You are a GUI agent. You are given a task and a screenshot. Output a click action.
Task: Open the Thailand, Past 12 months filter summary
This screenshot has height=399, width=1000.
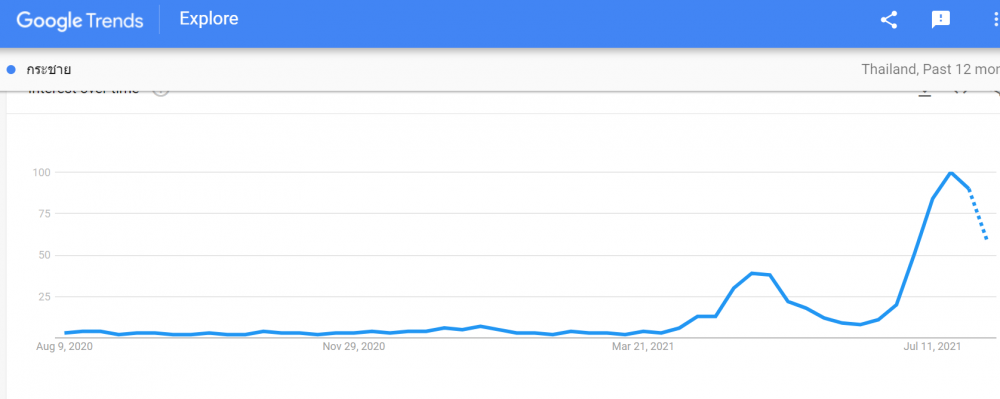930,69
